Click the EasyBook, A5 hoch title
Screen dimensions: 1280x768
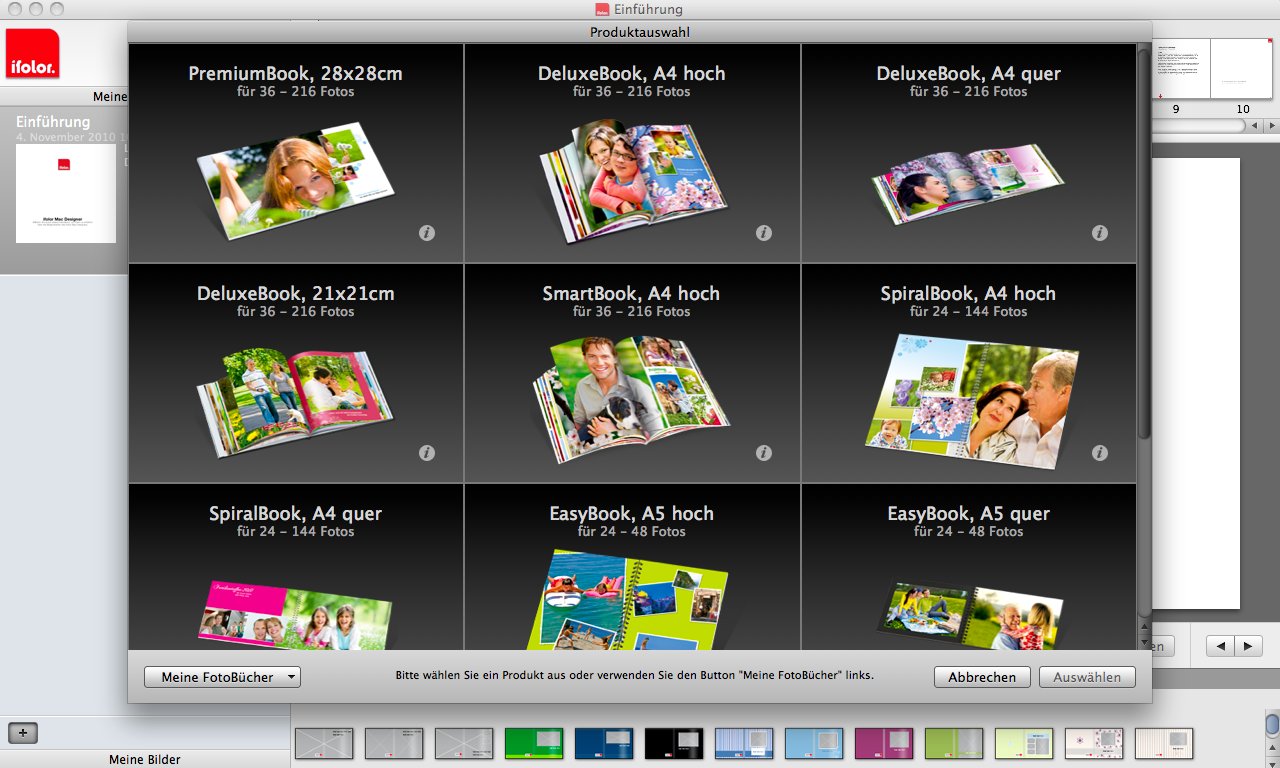(632, 513)
